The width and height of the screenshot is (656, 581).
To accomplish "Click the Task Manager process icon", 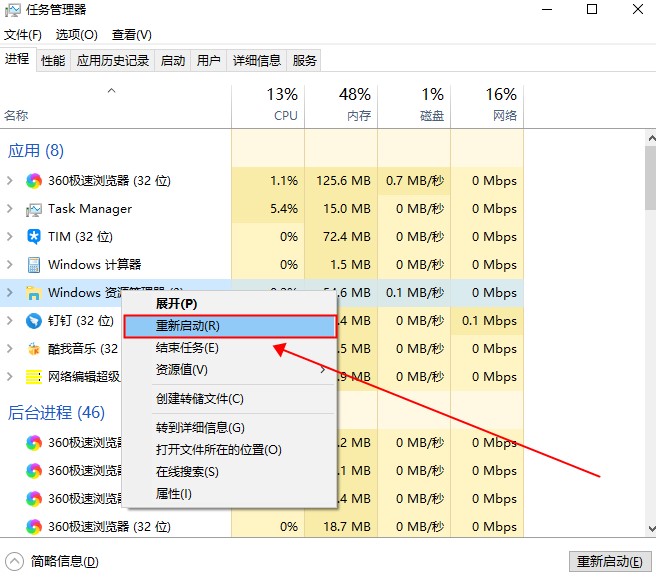I will [x=33, y=209].
